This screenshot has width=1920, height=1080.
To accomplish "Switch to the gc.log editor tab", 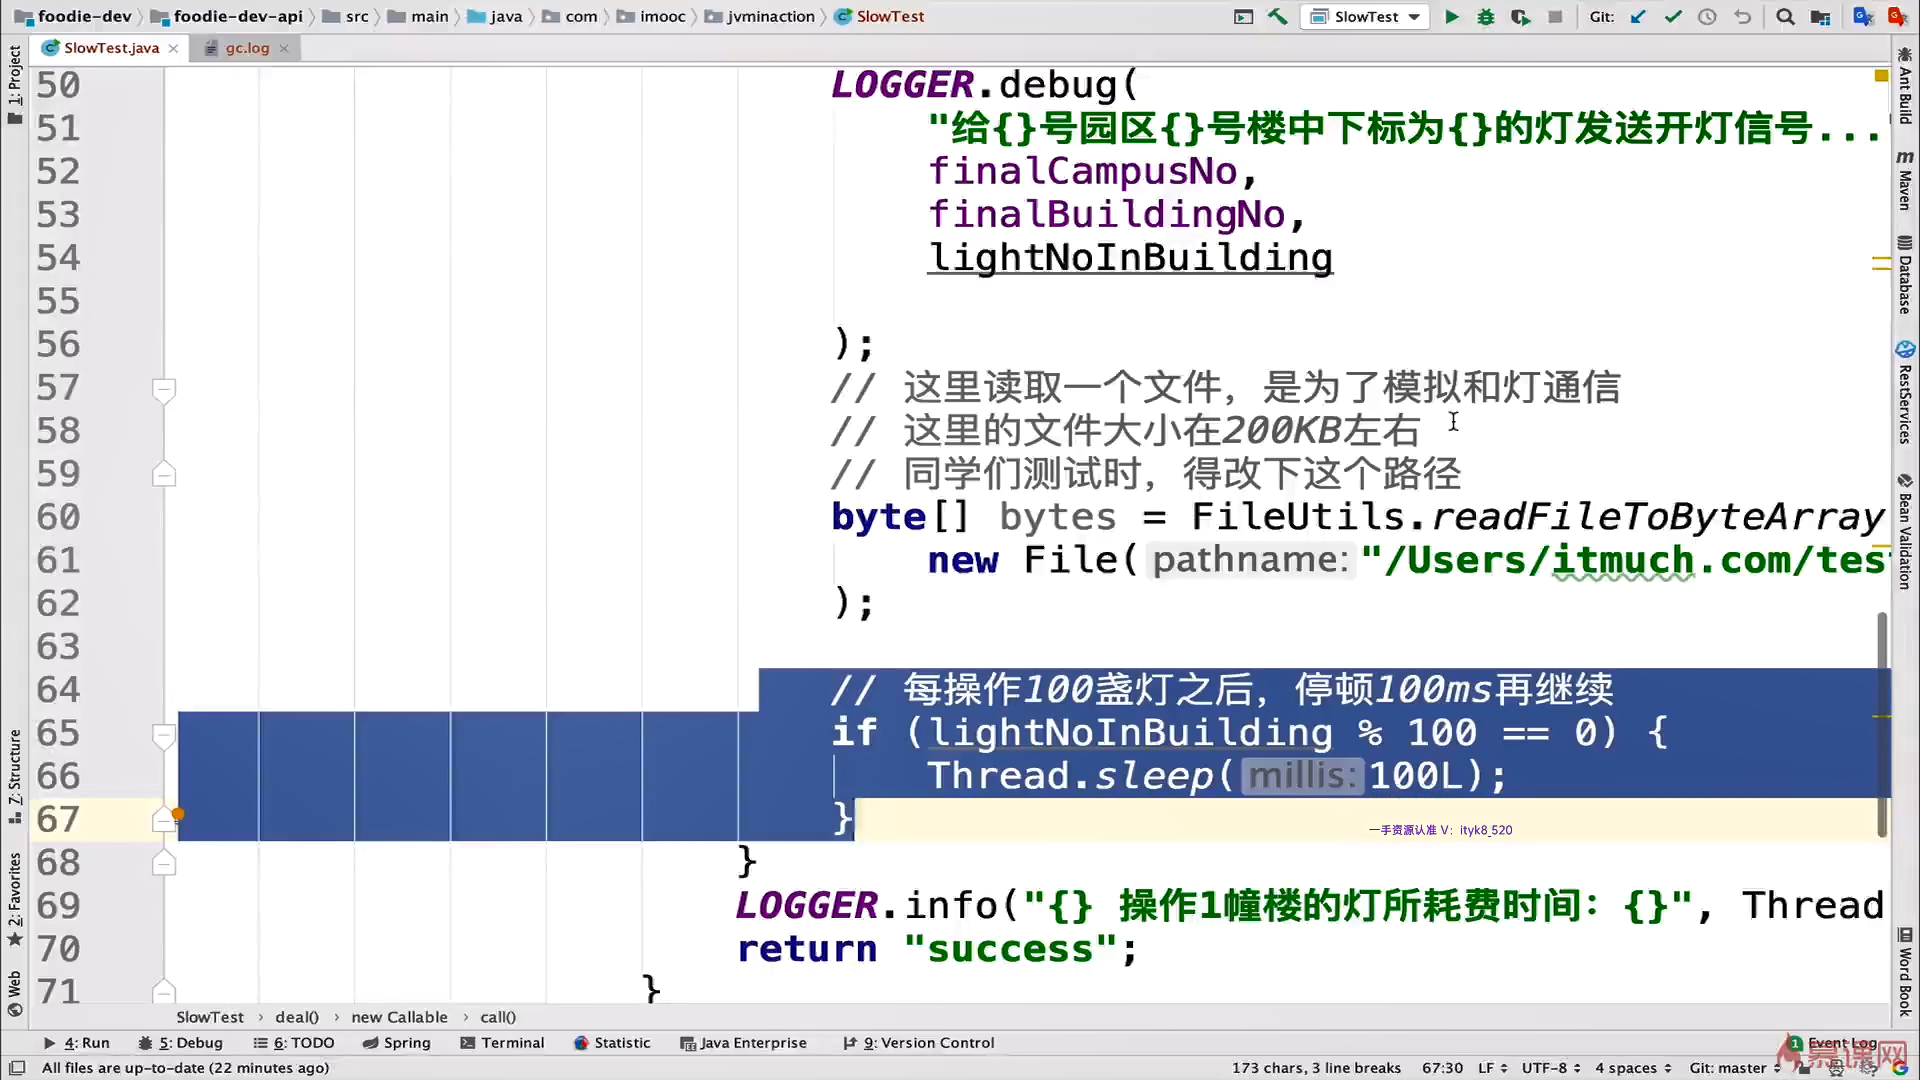I will pyautogui.click(x=246, y=48).
